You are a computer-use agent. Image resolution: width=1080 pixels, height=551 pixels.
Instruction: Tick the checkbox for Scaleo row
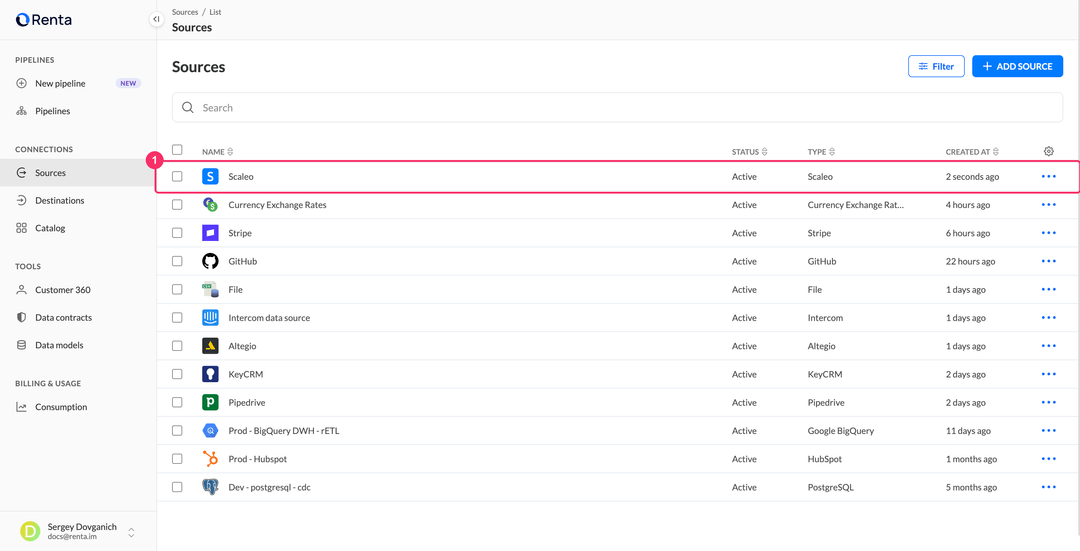coord(177,176)
